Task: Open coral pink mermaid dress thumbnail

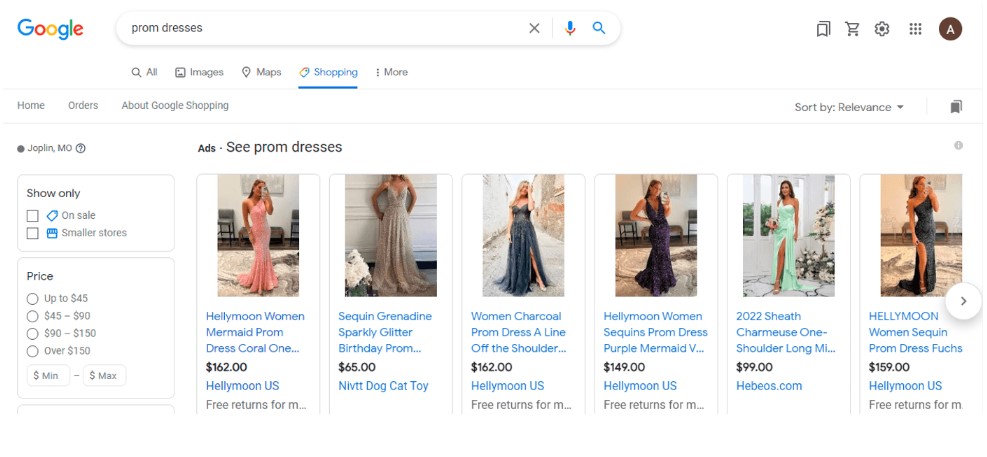Action: click(x=258, y=235)
